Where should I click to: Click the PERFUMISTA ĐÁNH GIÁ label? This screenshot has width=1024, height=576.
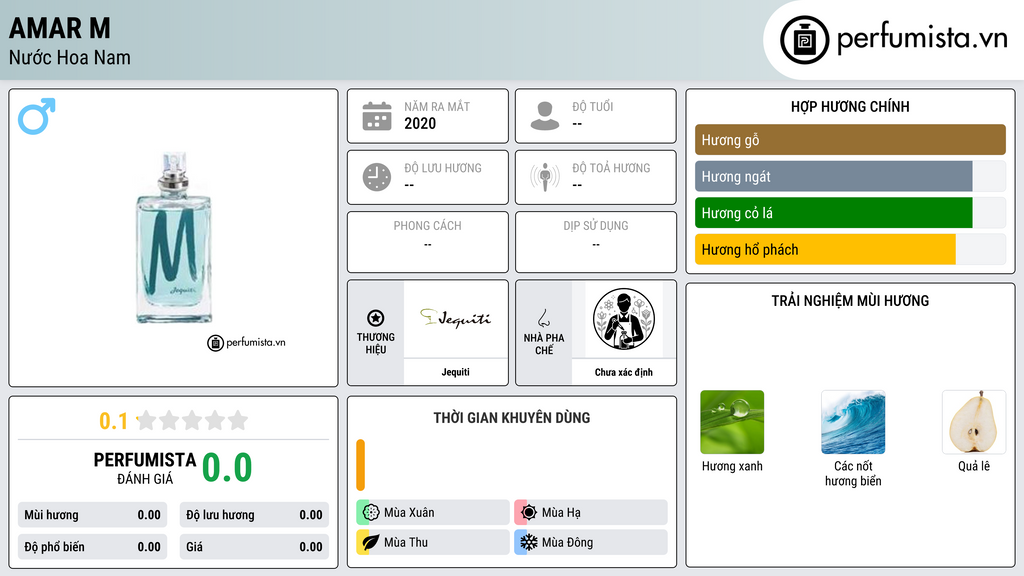(x=145, y=468)
